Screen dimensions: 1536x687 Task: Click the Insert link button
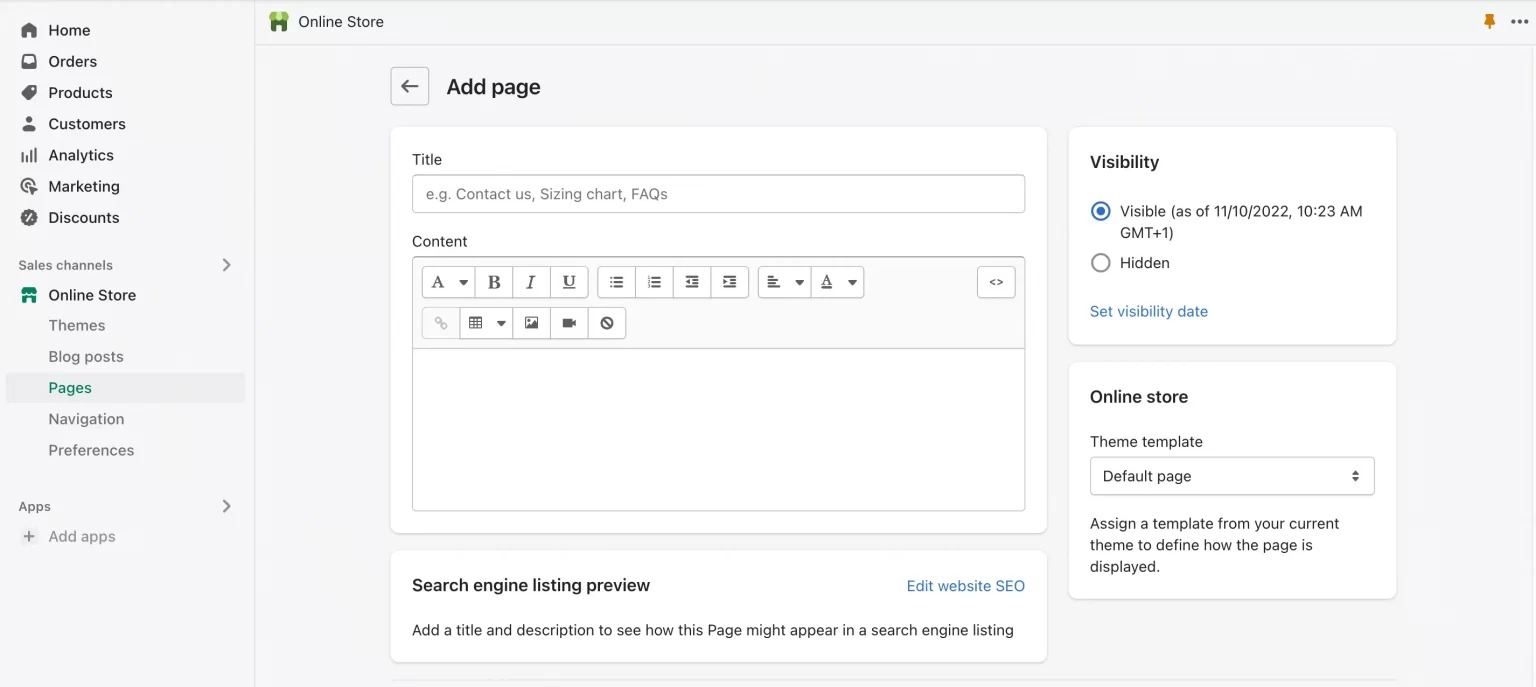point(441,323)
